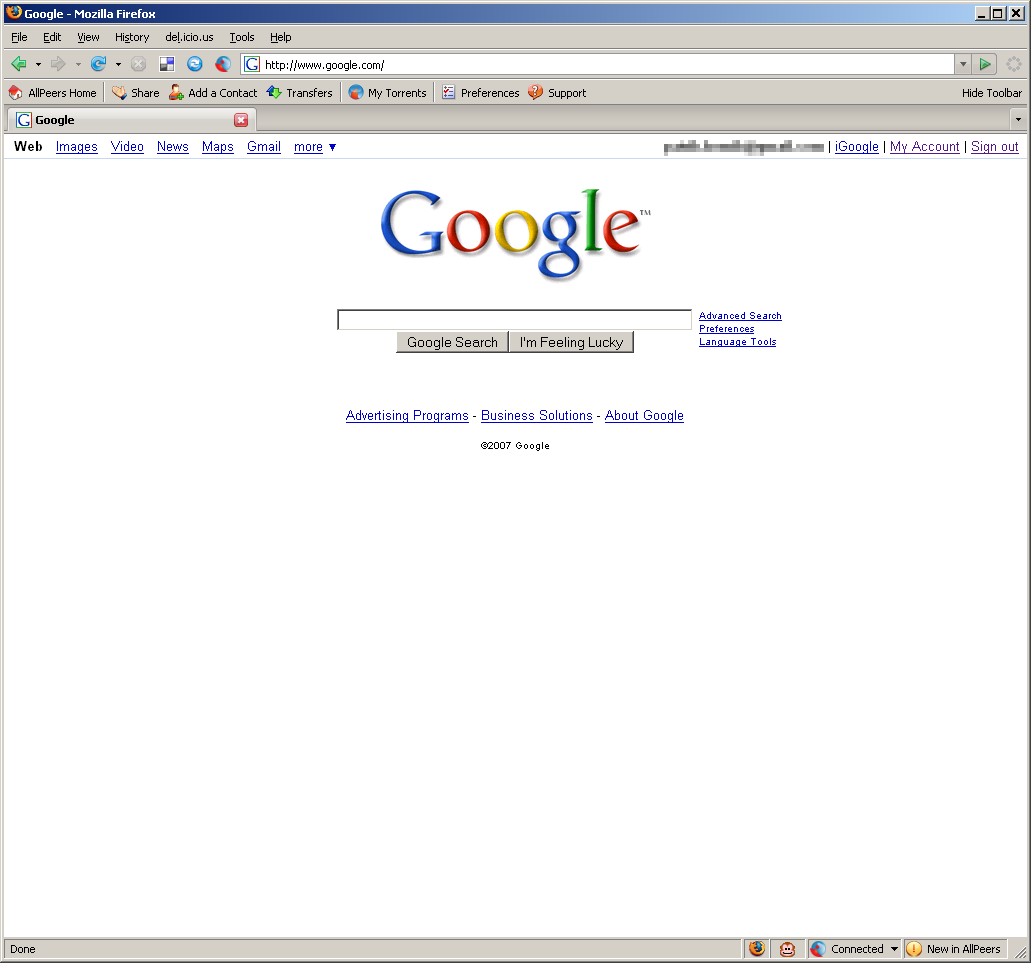
Task: Open the iGoogle link
Action: pos(857,147)
